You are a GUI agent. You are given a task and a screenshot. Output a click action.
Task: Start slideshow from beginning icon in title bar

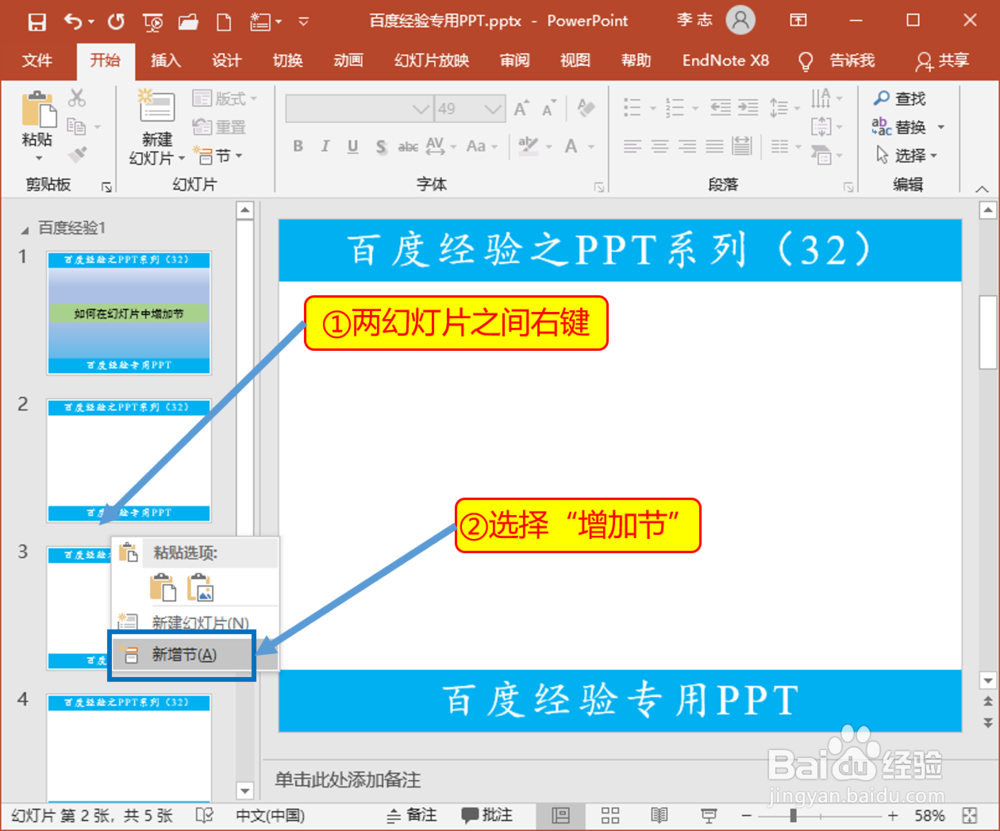click(153, 23)
